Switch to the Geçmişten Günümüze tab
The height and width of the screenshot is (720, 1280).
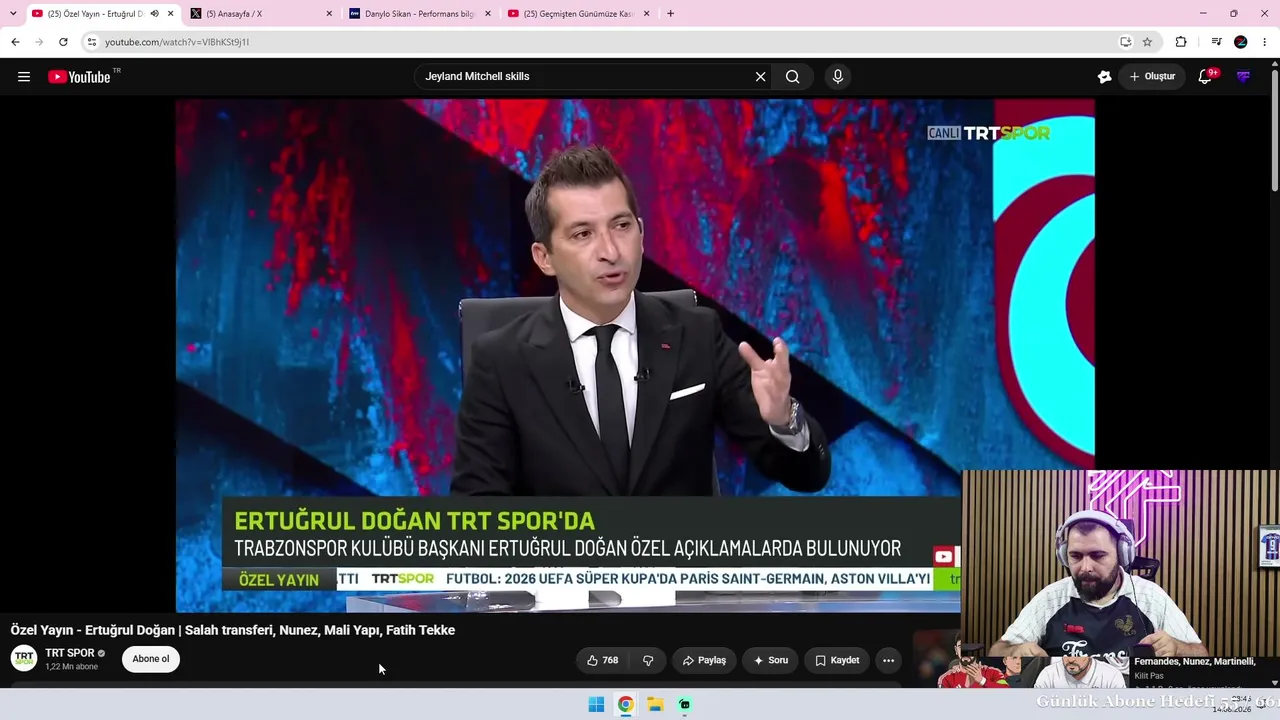pyautogui.click(x=579, y=14)
